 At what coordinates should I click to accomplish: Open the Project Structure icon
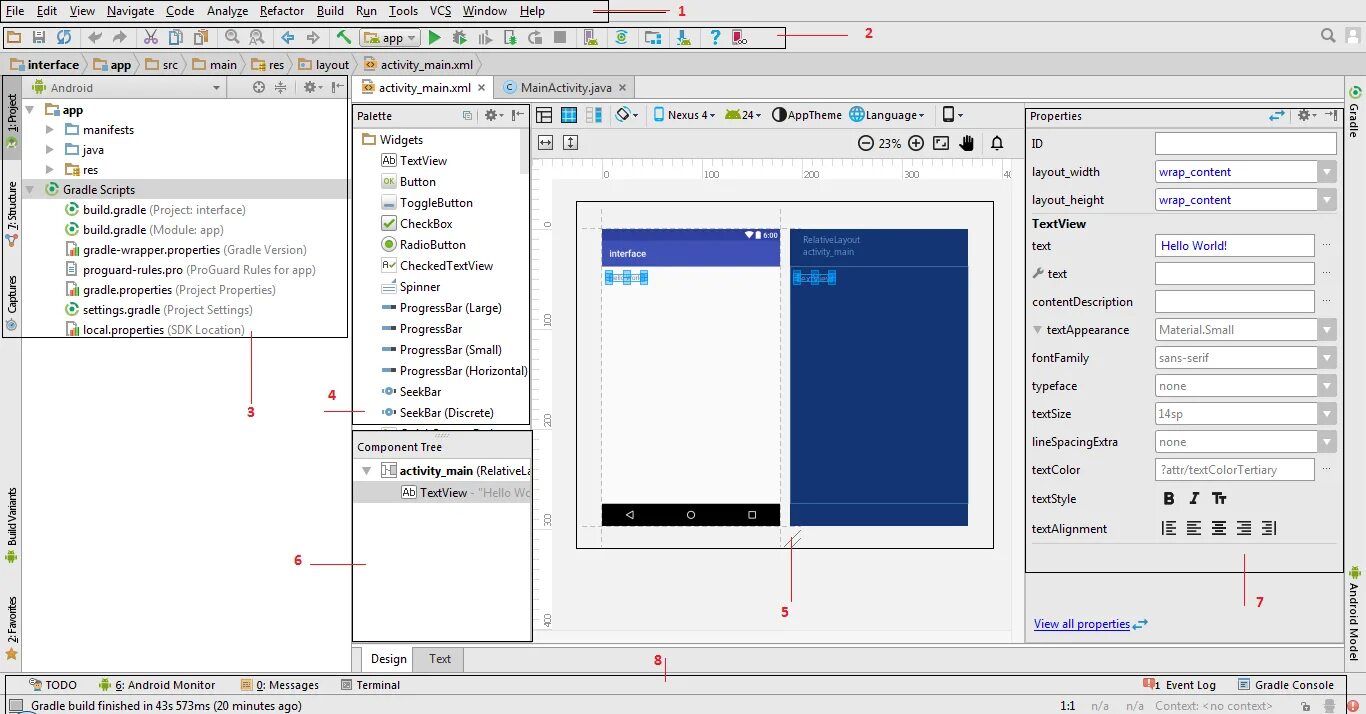pyautogui.click(x=652, y=38)
